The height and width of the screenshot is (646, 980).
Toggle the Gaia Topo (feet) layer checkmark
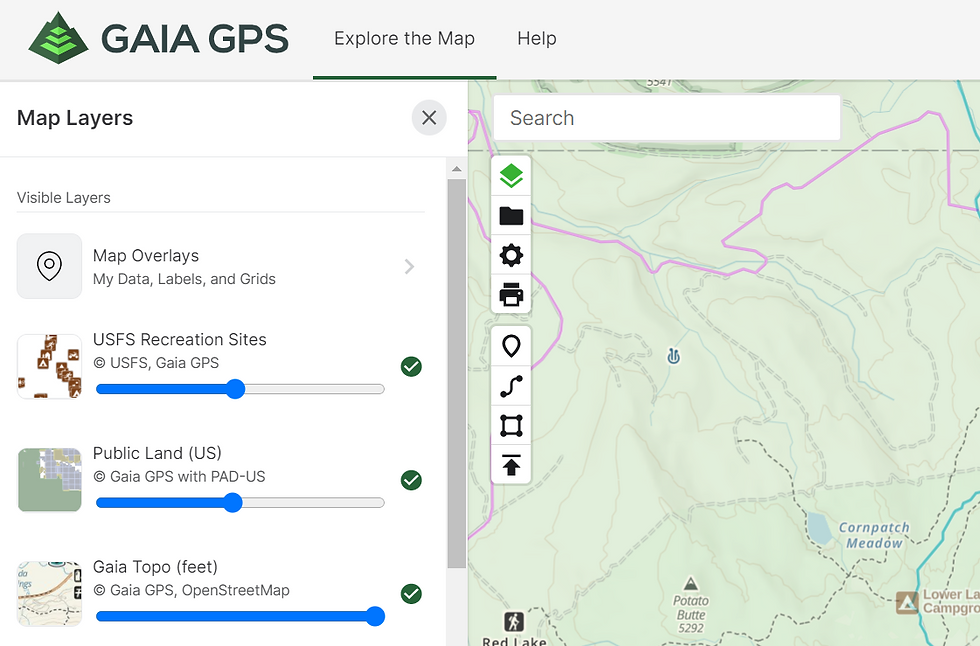411,594
